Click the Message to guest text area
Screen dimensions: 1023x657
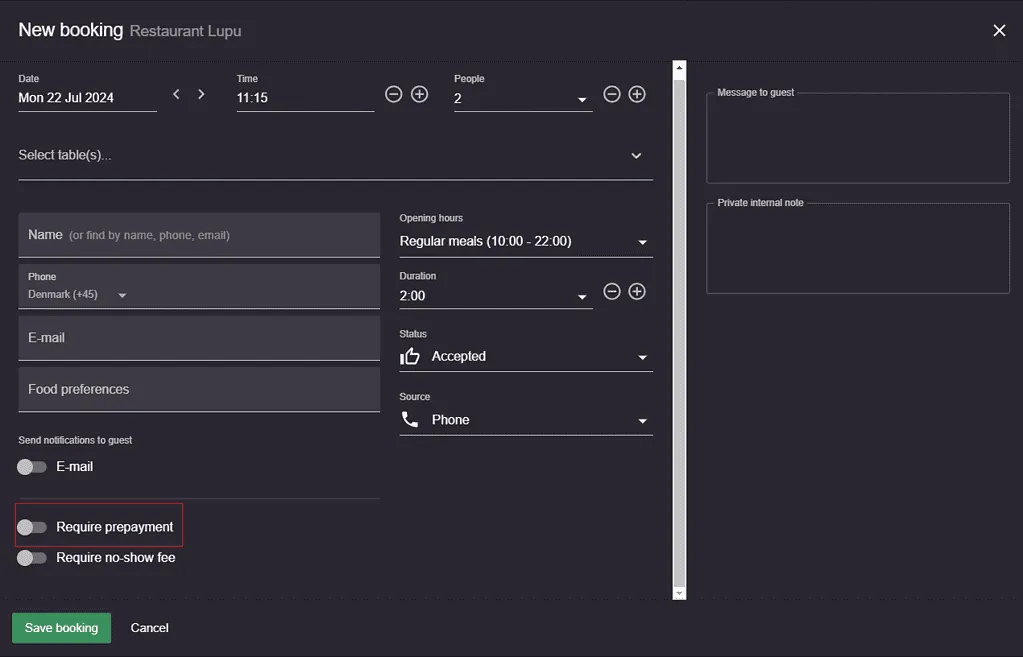(x=858, y=138)
